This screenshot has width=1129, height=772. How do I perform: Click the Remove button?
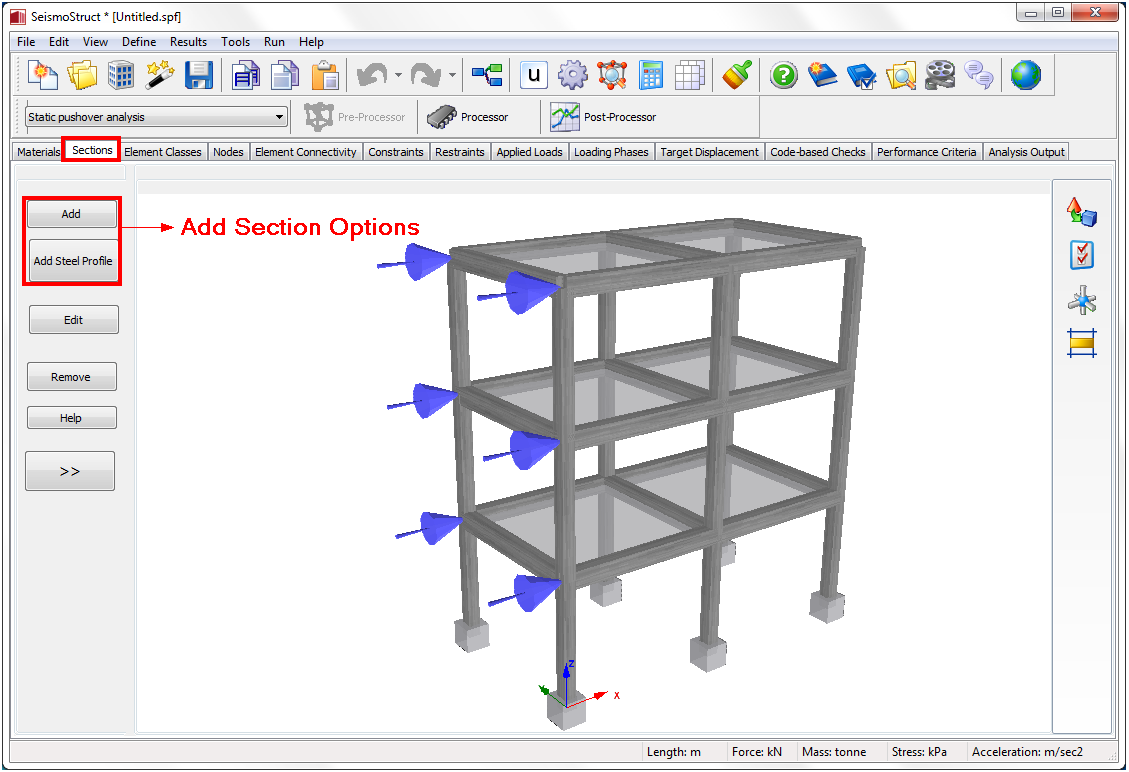point(71,377)
